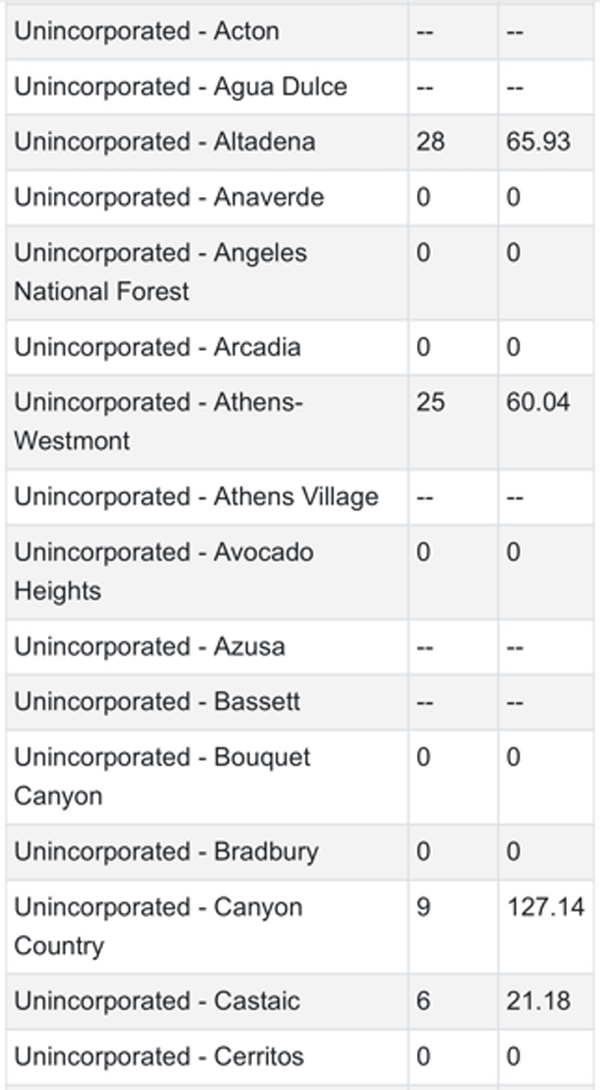Click the Canyon Country rate 127.14
Screen dimensions: 600x1090
(x=545, y=907)
